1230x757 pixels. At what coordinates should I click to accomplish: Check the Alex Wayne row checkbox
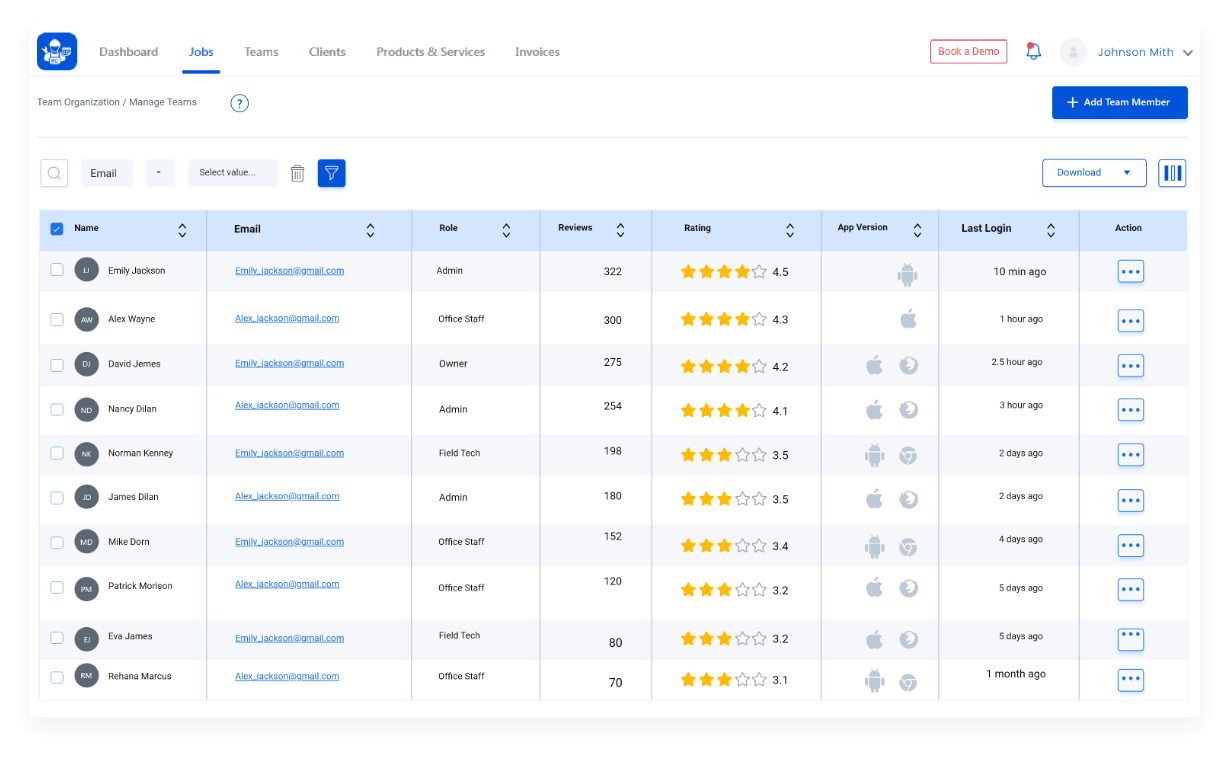pyautogui.click(x=57, y=319)
